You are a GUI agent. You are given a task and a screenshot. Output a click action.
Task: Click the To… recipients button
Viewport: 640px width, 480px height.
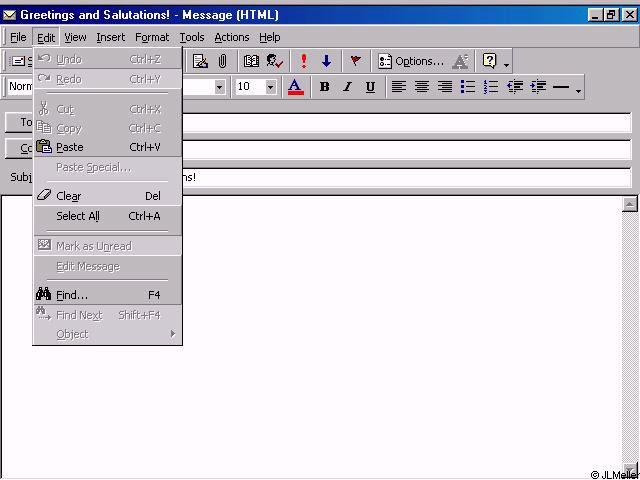click(19, 122)
